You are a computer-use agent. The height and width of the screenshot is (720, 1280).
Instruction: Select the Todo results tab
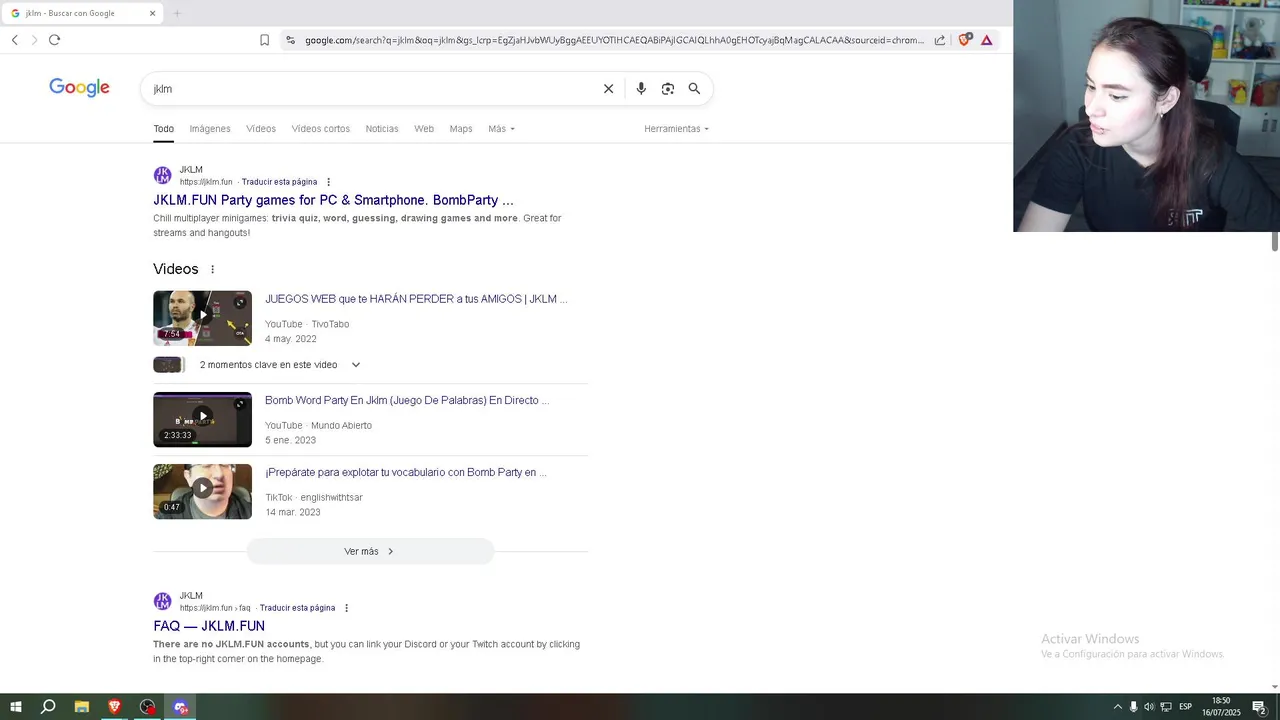coord(164,129)
